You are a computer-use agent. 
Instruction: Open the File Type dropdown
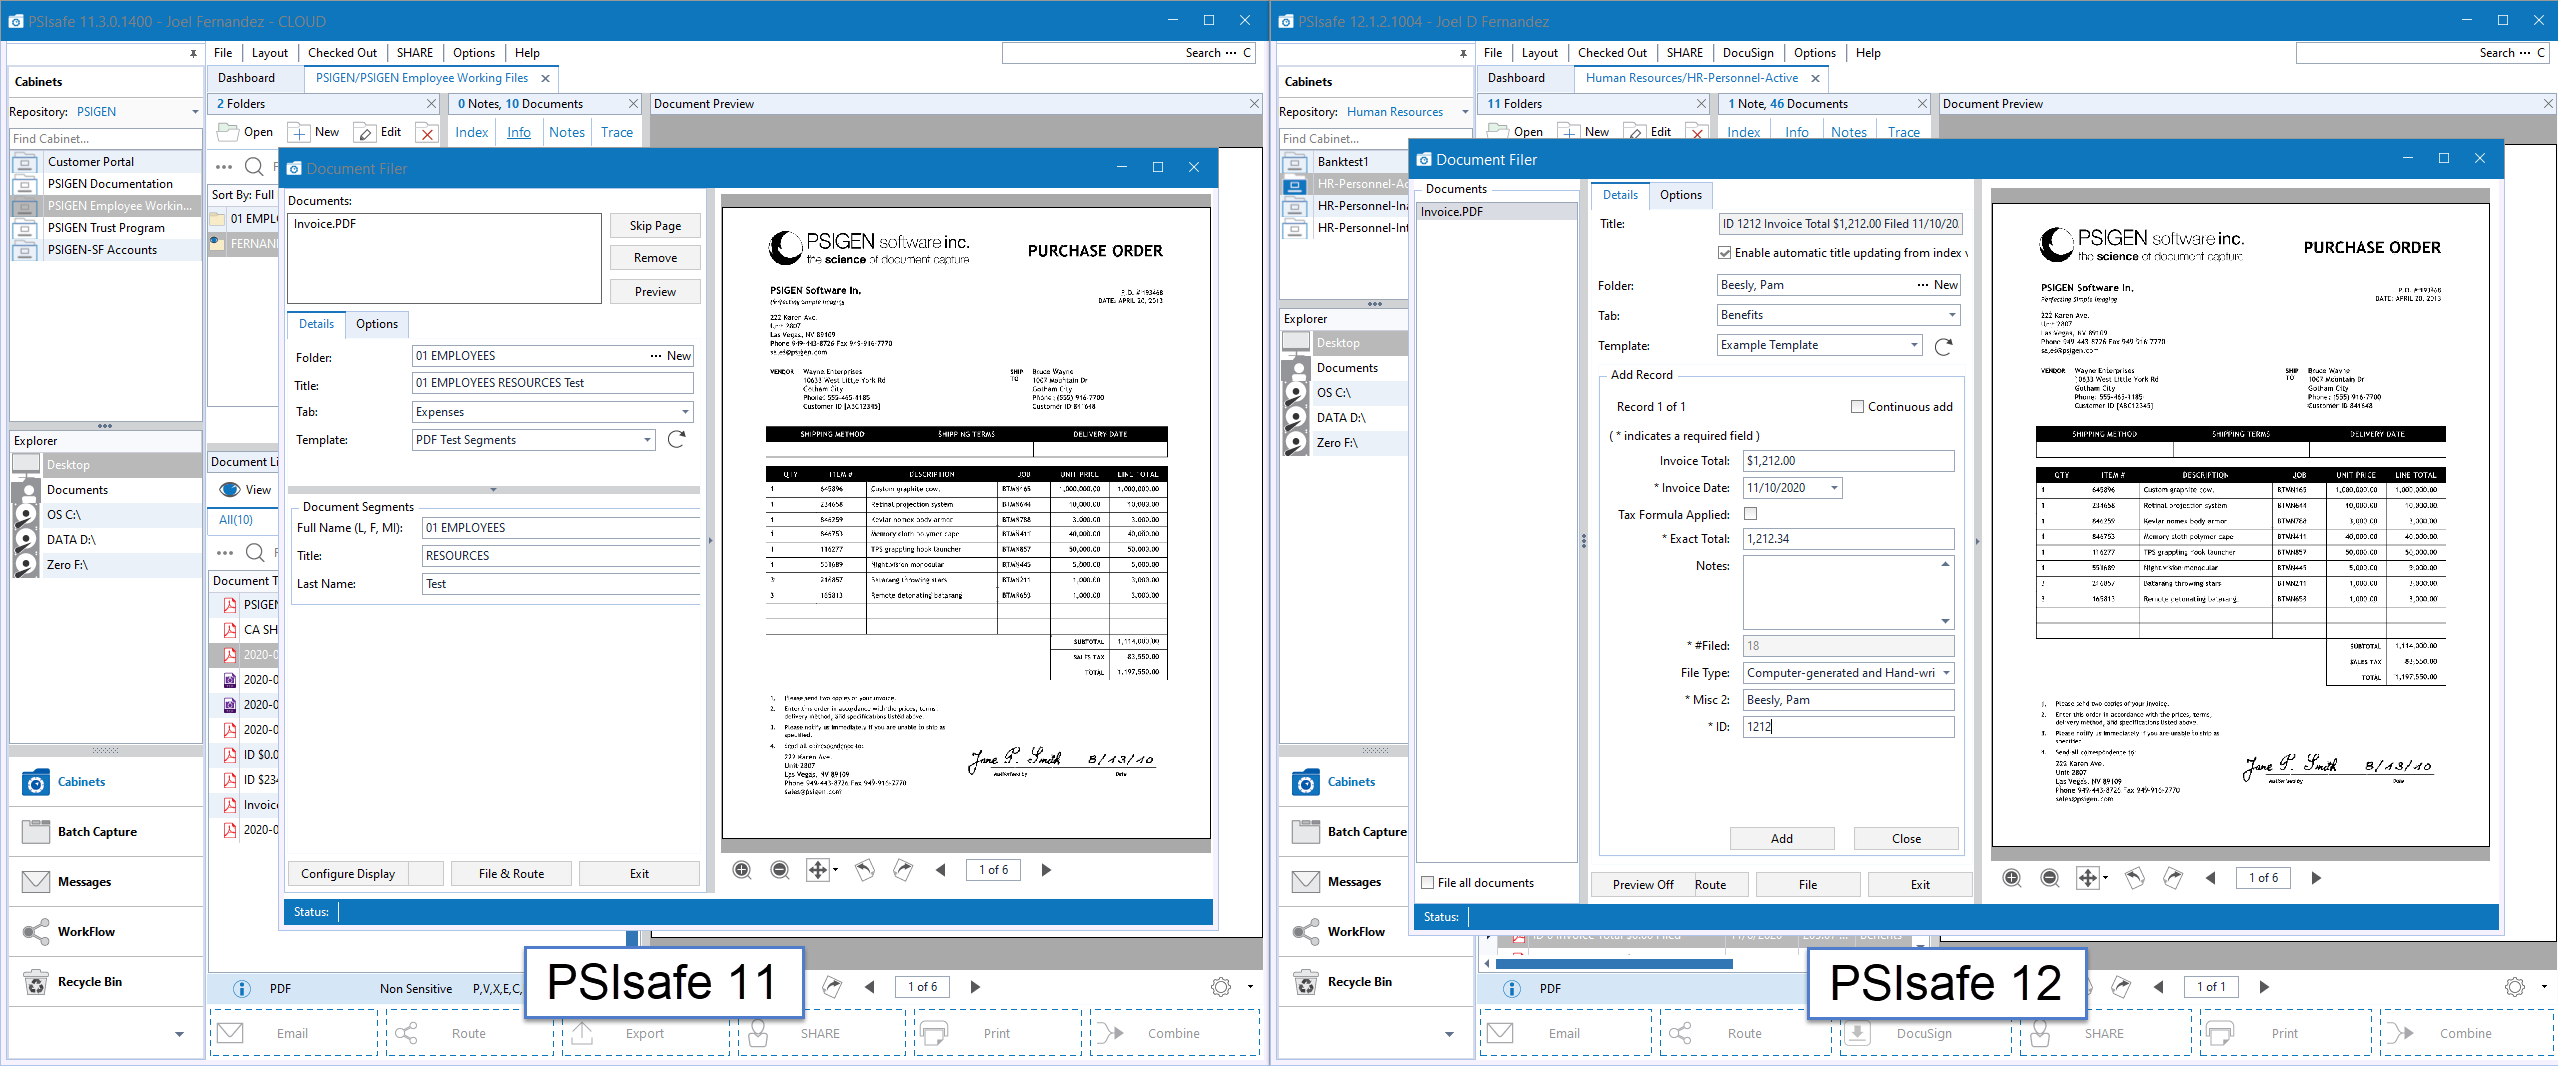point(1946,673)
